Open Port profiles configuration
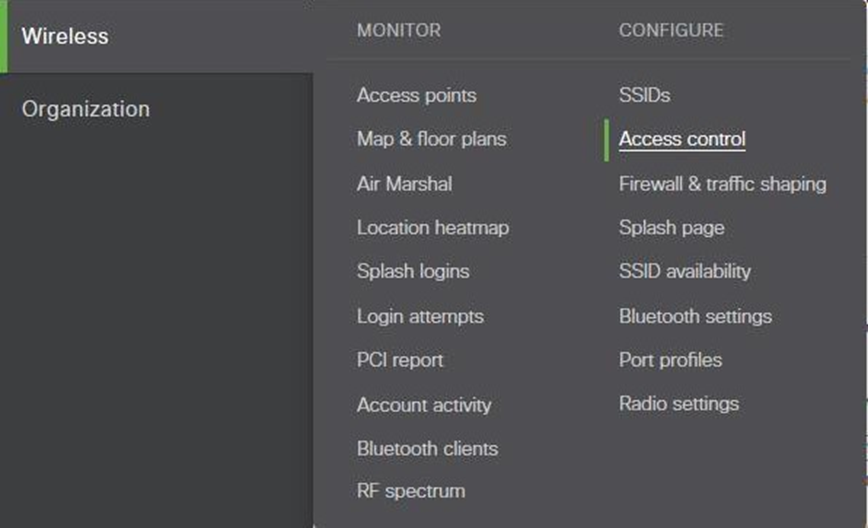868x528 pixels. click(x=670, y=360)
